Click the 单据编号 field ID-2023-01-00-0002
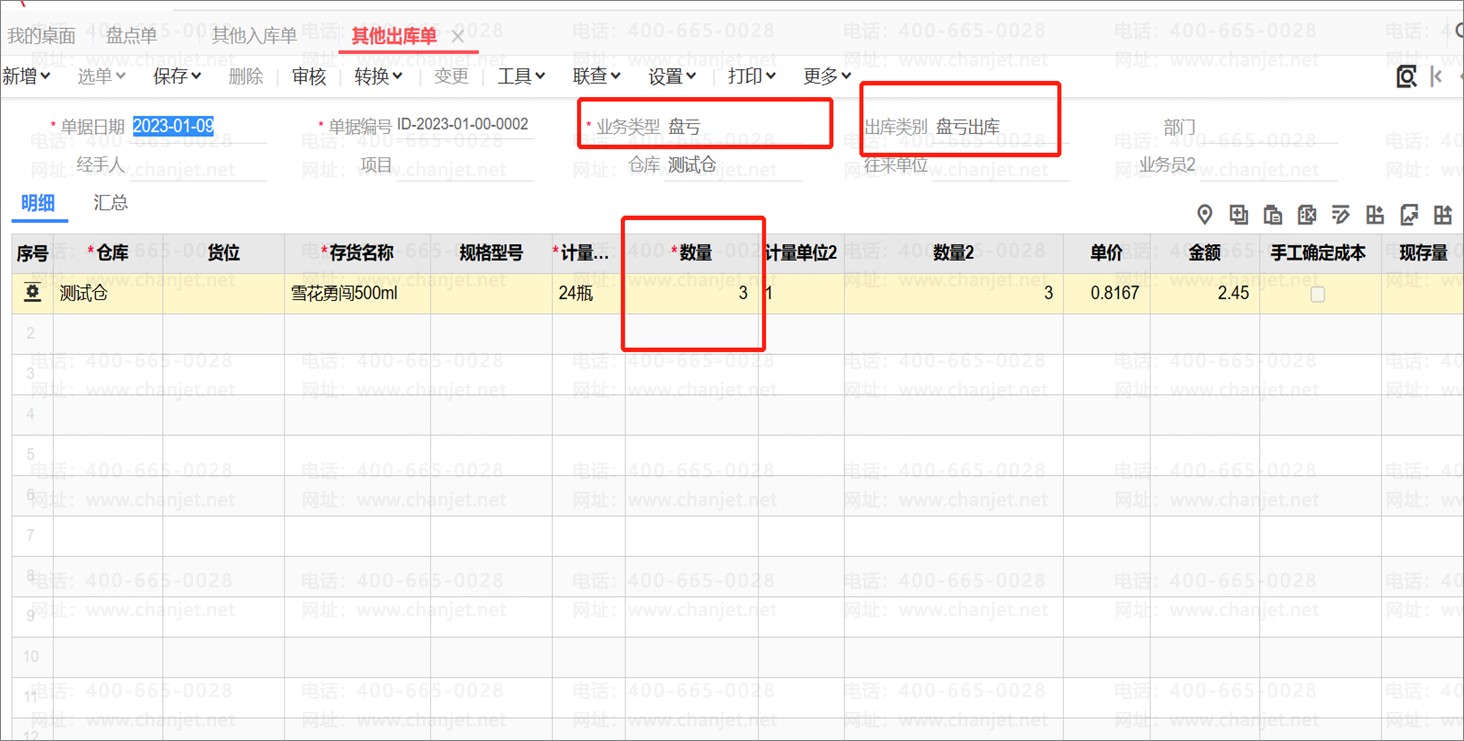The image size is (1464, 741). pyautogui.click(x=463, y=125)
